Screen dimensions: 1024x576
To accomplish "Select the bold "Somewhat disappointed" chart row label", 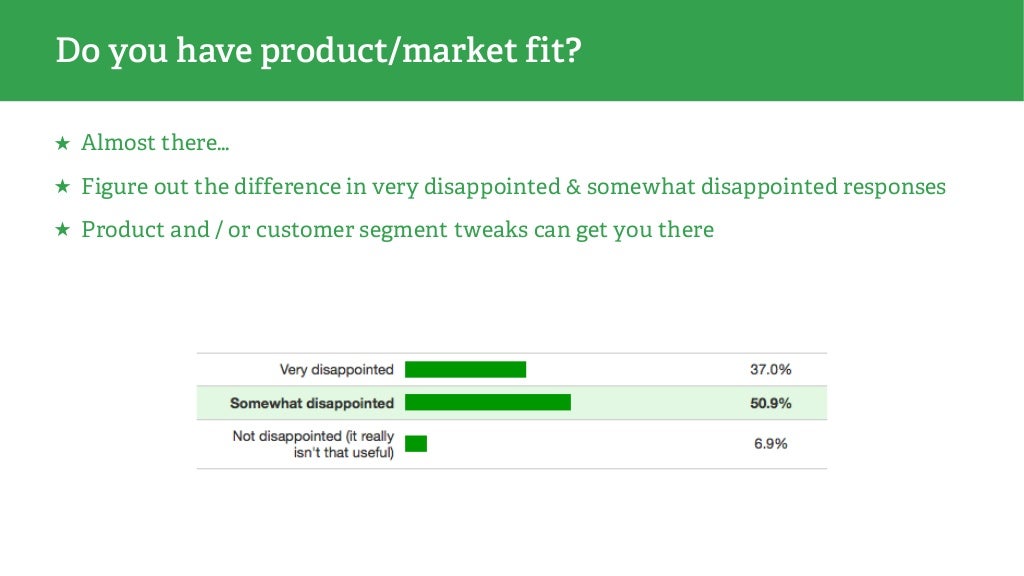I will click(312, 404).
